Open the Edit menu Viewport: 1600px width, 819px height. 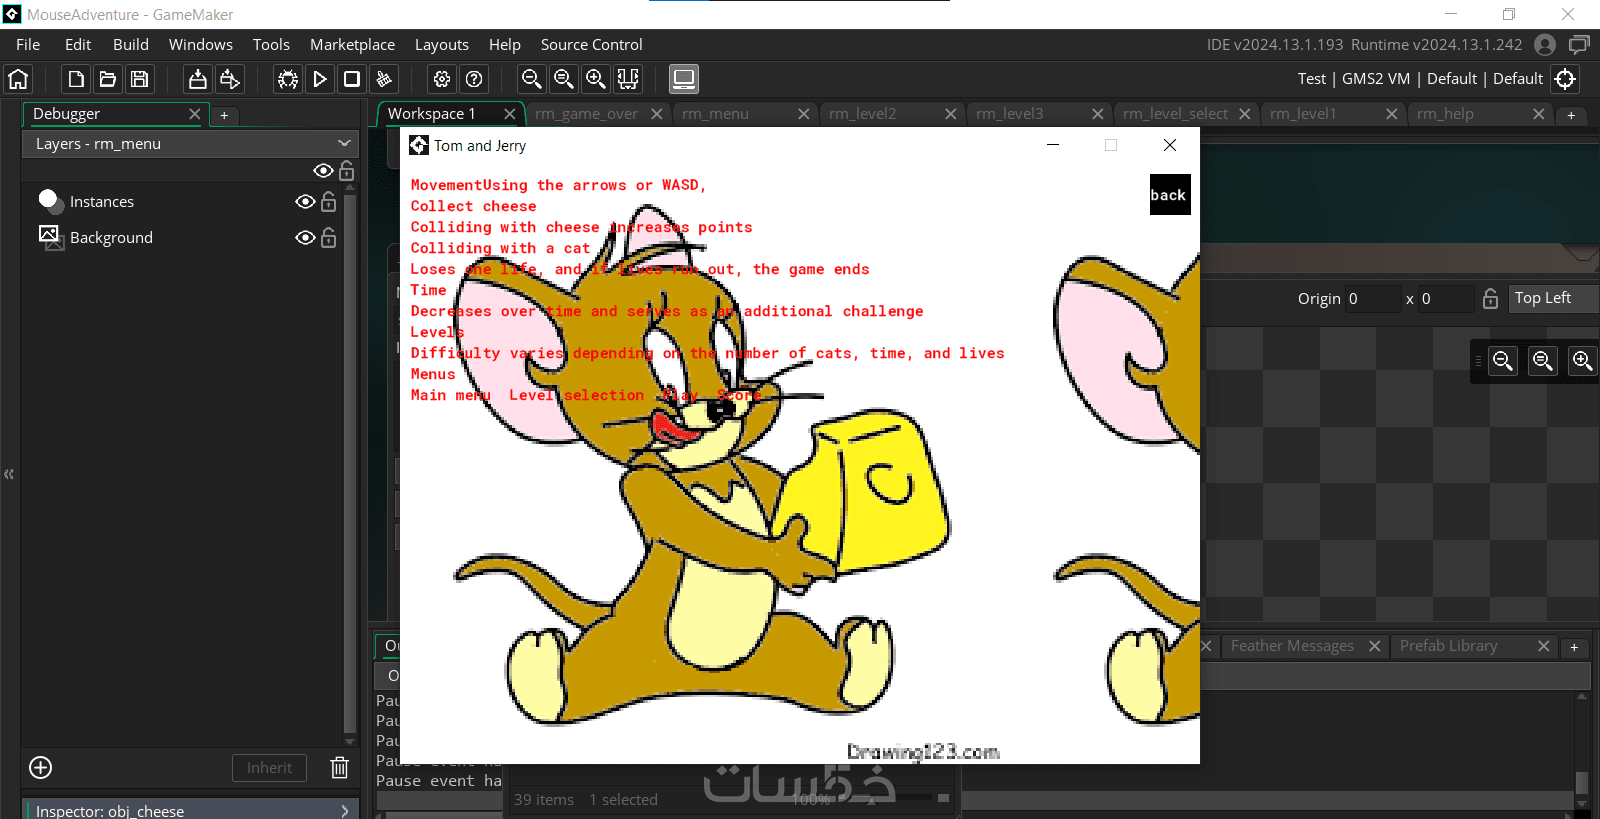78,45
